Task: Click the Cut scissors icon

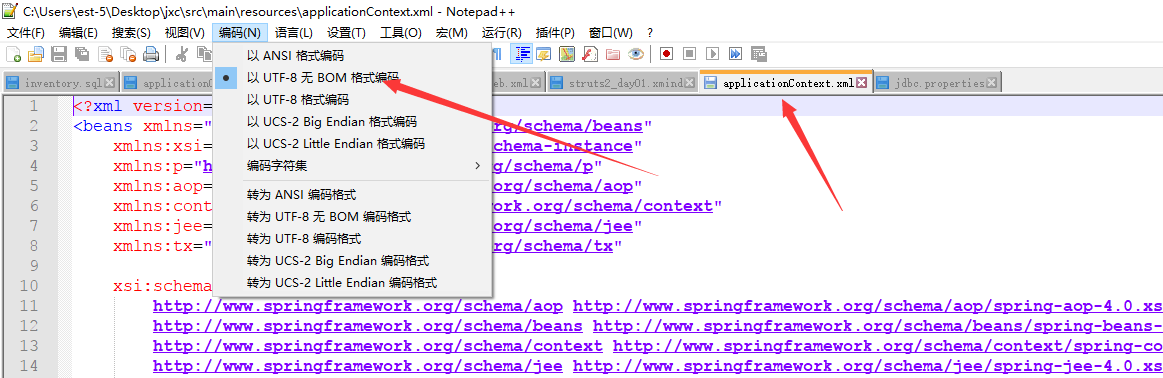Action: (181, 53)
